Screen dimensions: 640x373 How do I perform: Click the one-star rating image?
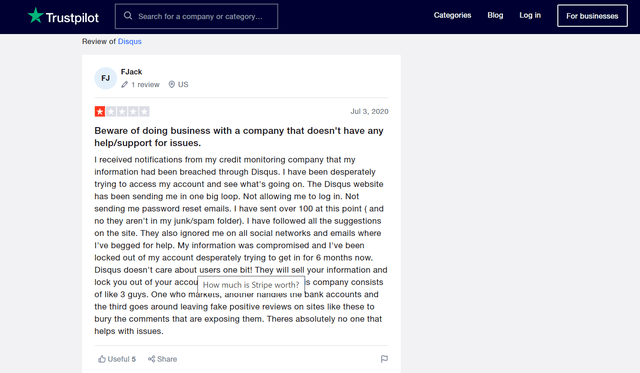tap(122, 111)
